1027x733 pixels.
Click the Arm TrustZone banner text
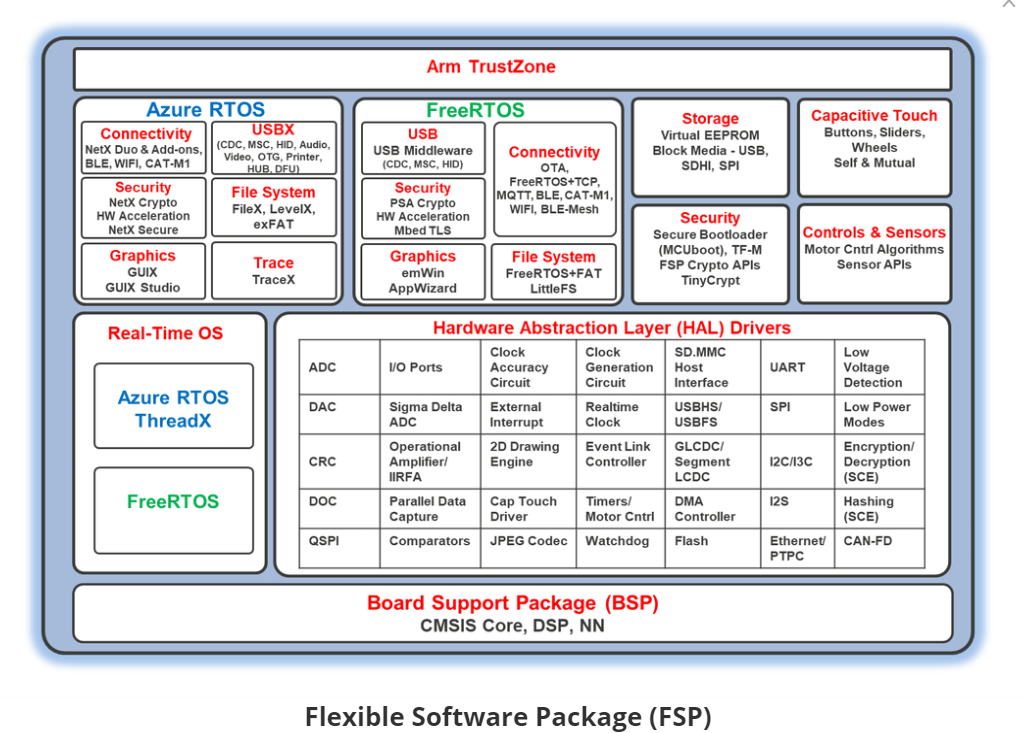[491, 67]
